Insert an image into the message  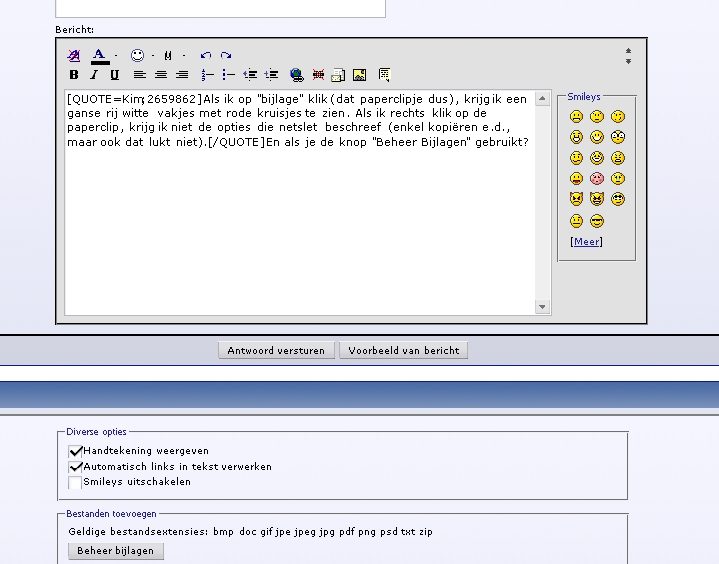click(359, 75)
